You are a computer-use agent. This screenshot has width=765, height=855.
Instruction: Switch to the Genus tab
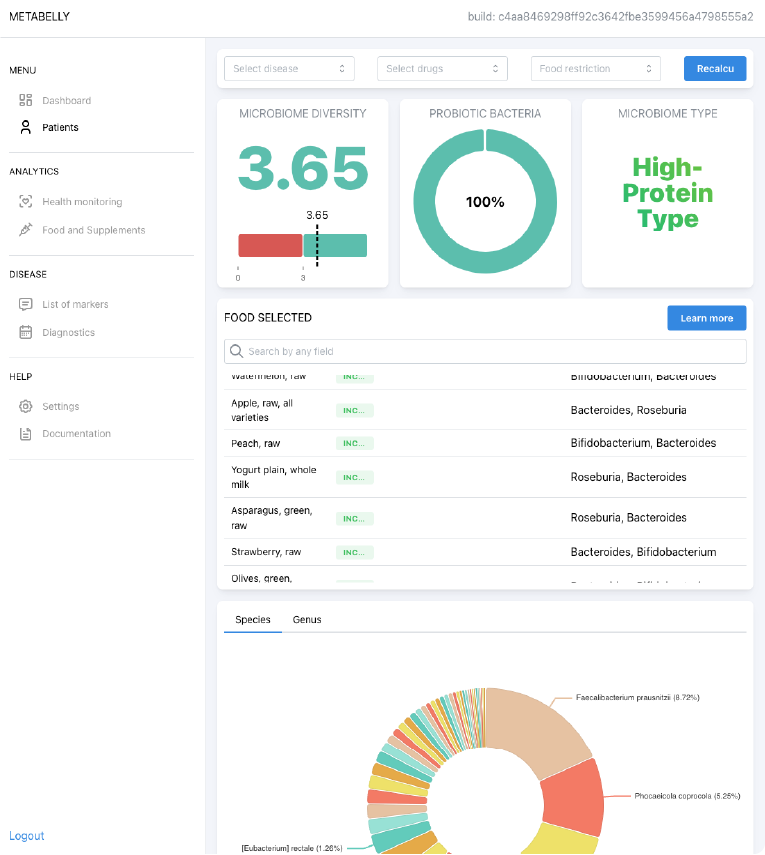tap(307, 620)
